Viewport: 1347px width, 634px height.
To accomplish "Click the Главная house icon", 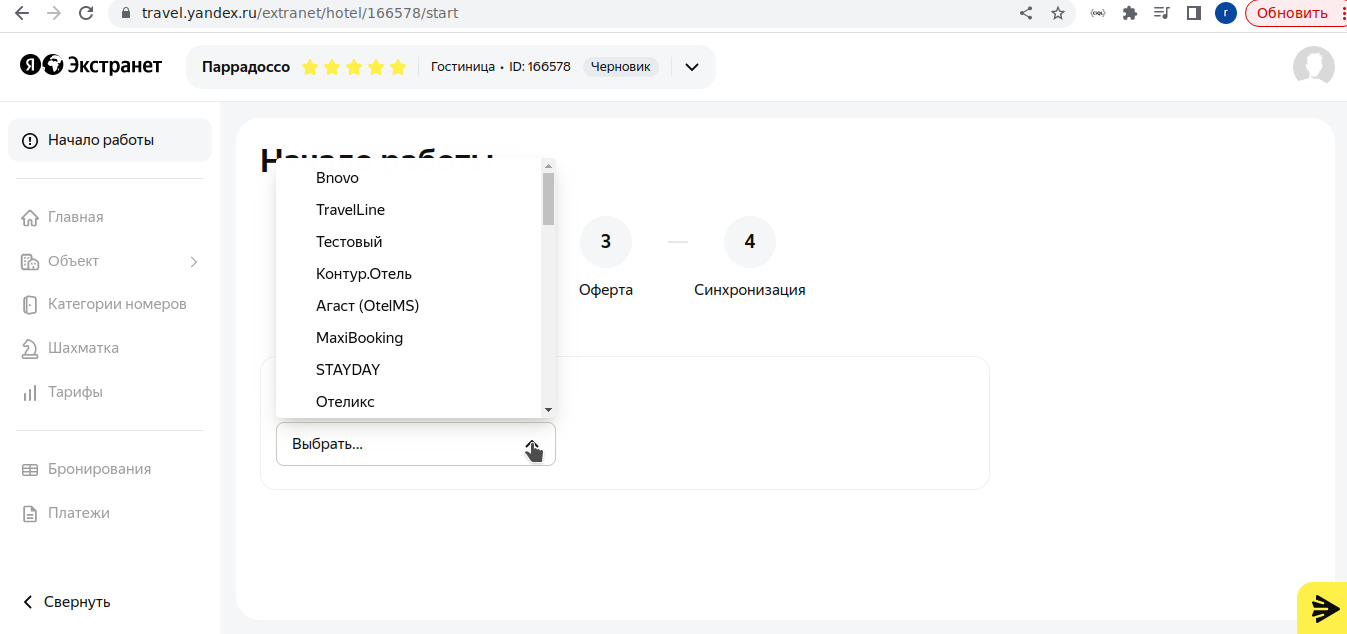I will pos(30,218).
